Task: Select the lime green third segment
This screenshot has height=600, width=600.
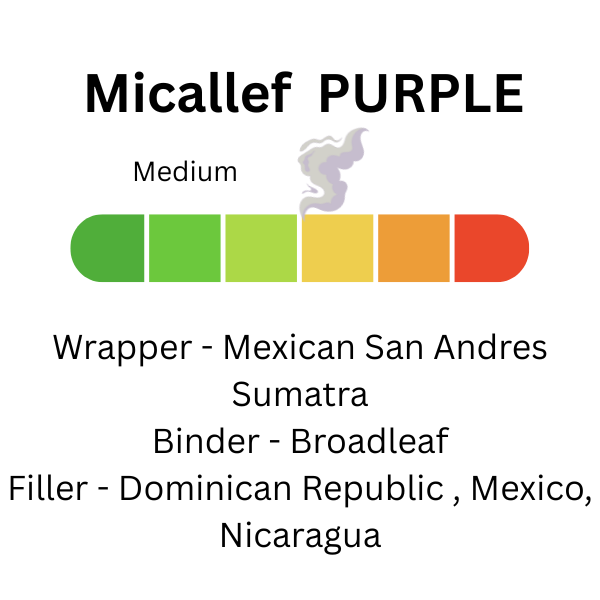Action: (261, 248)
